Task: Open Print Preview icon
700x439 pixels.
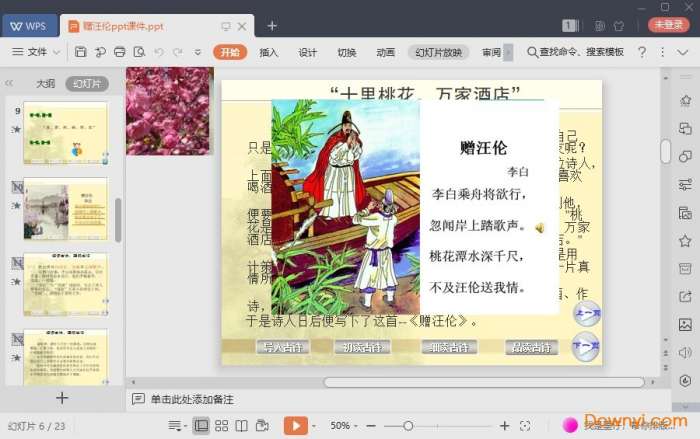Action: (x=139, y=52)
